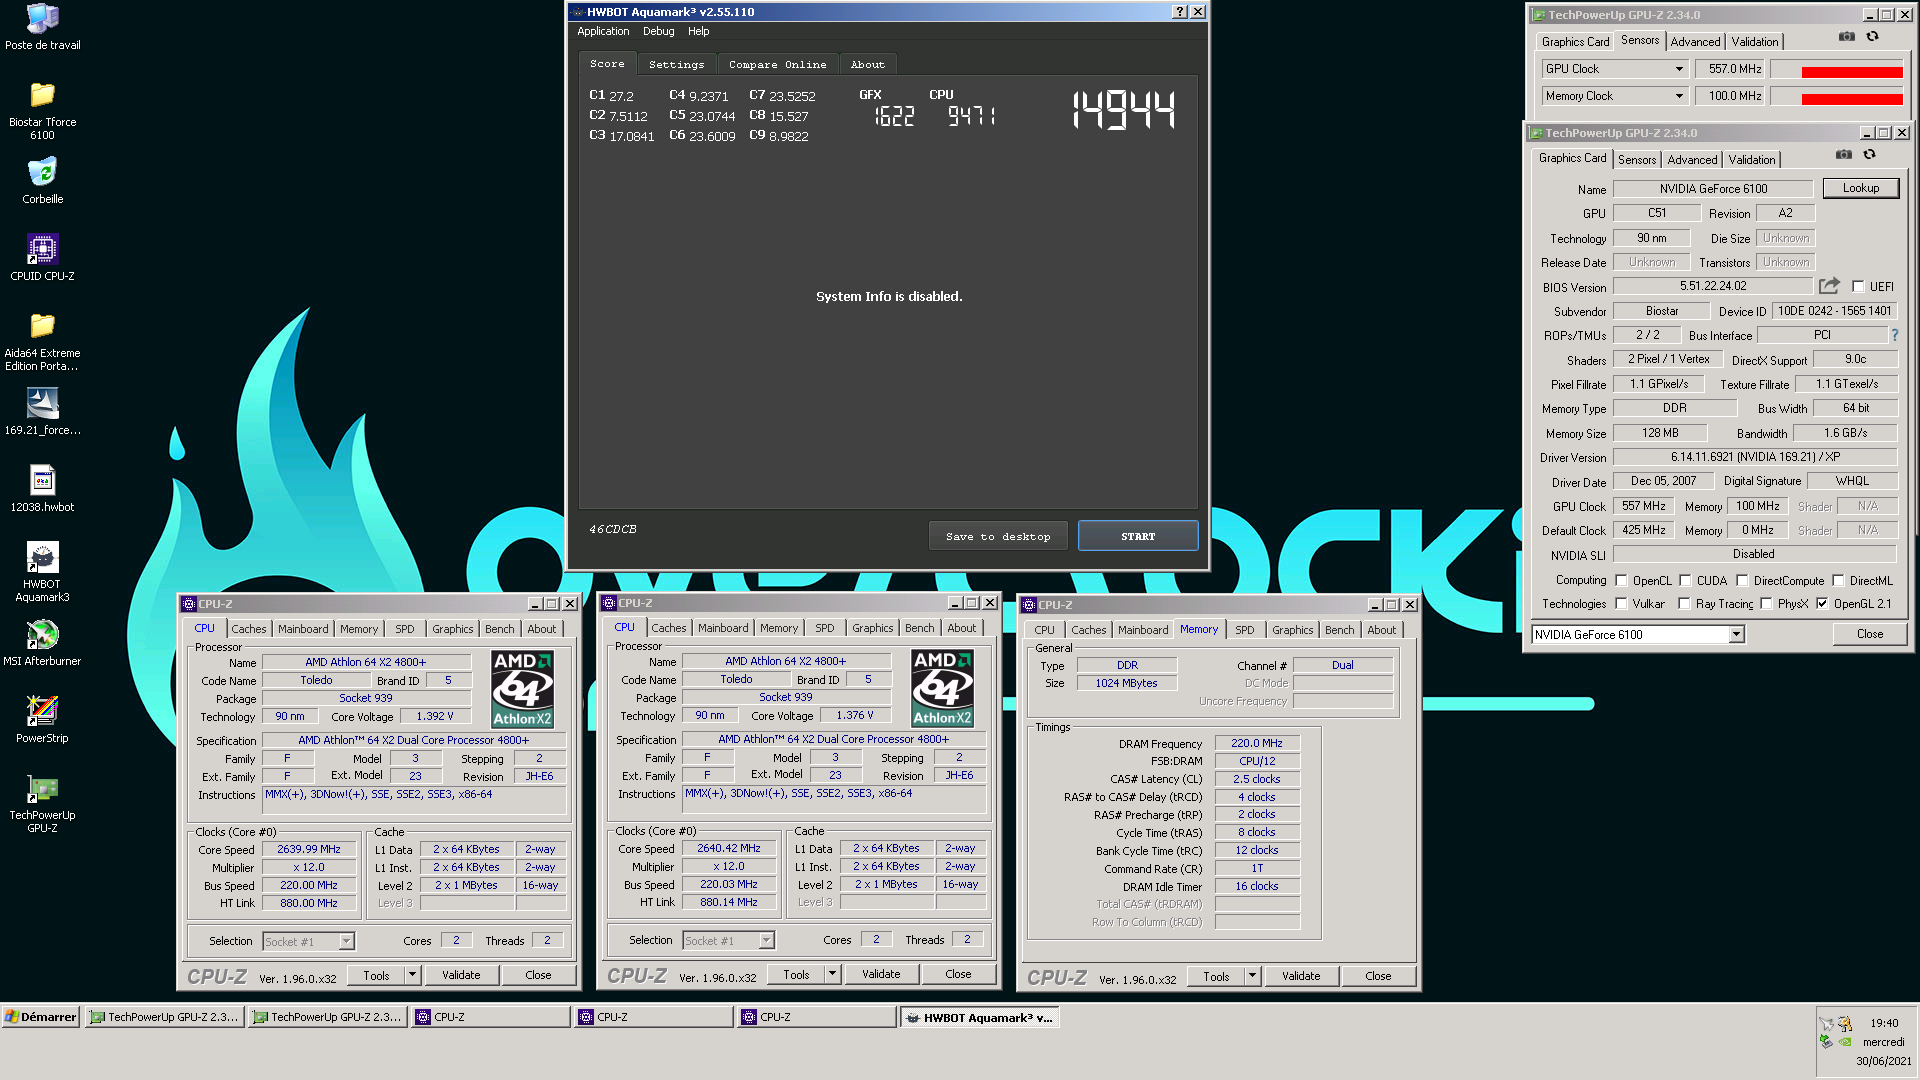Open Memory Clock sensor dropdown
The width and height of the screenshot is (1920, 1080).
[1615, 96]
